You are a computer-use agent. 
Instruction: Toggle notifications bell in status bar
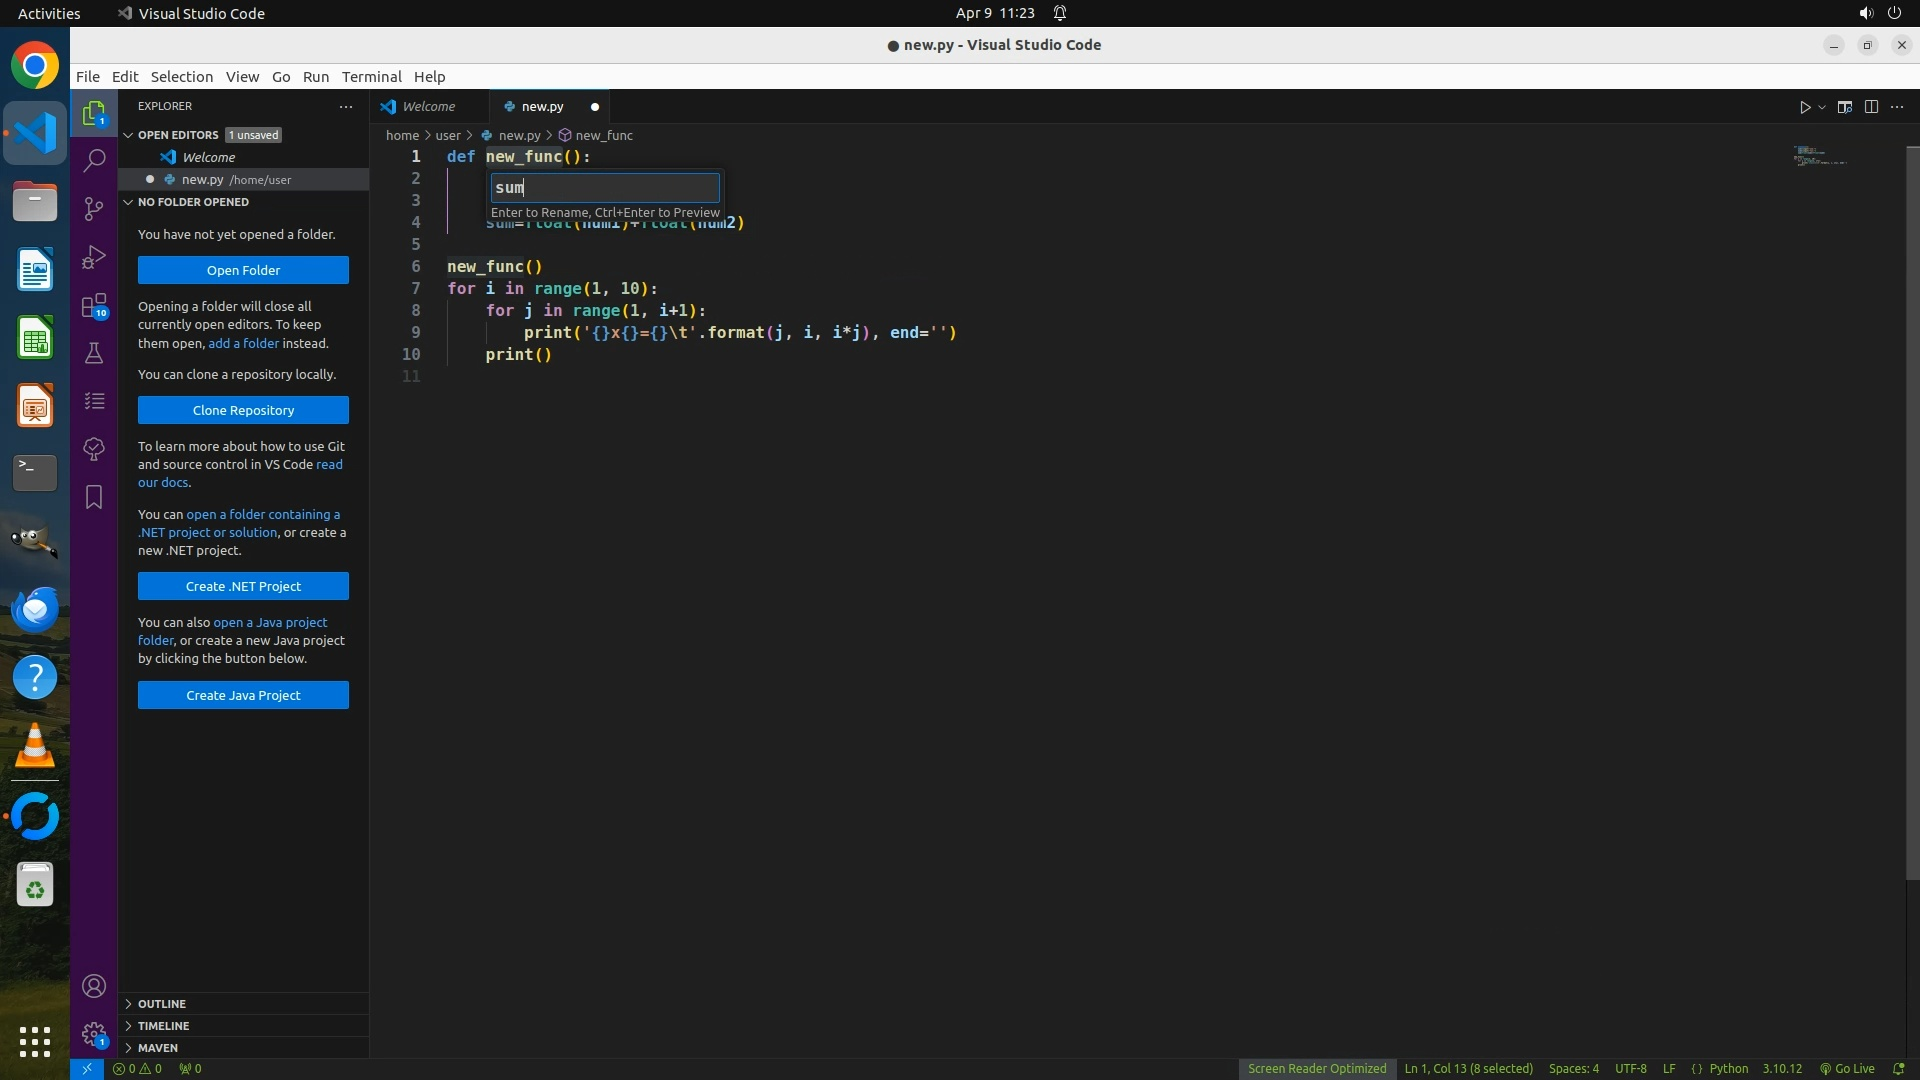1898,1068
